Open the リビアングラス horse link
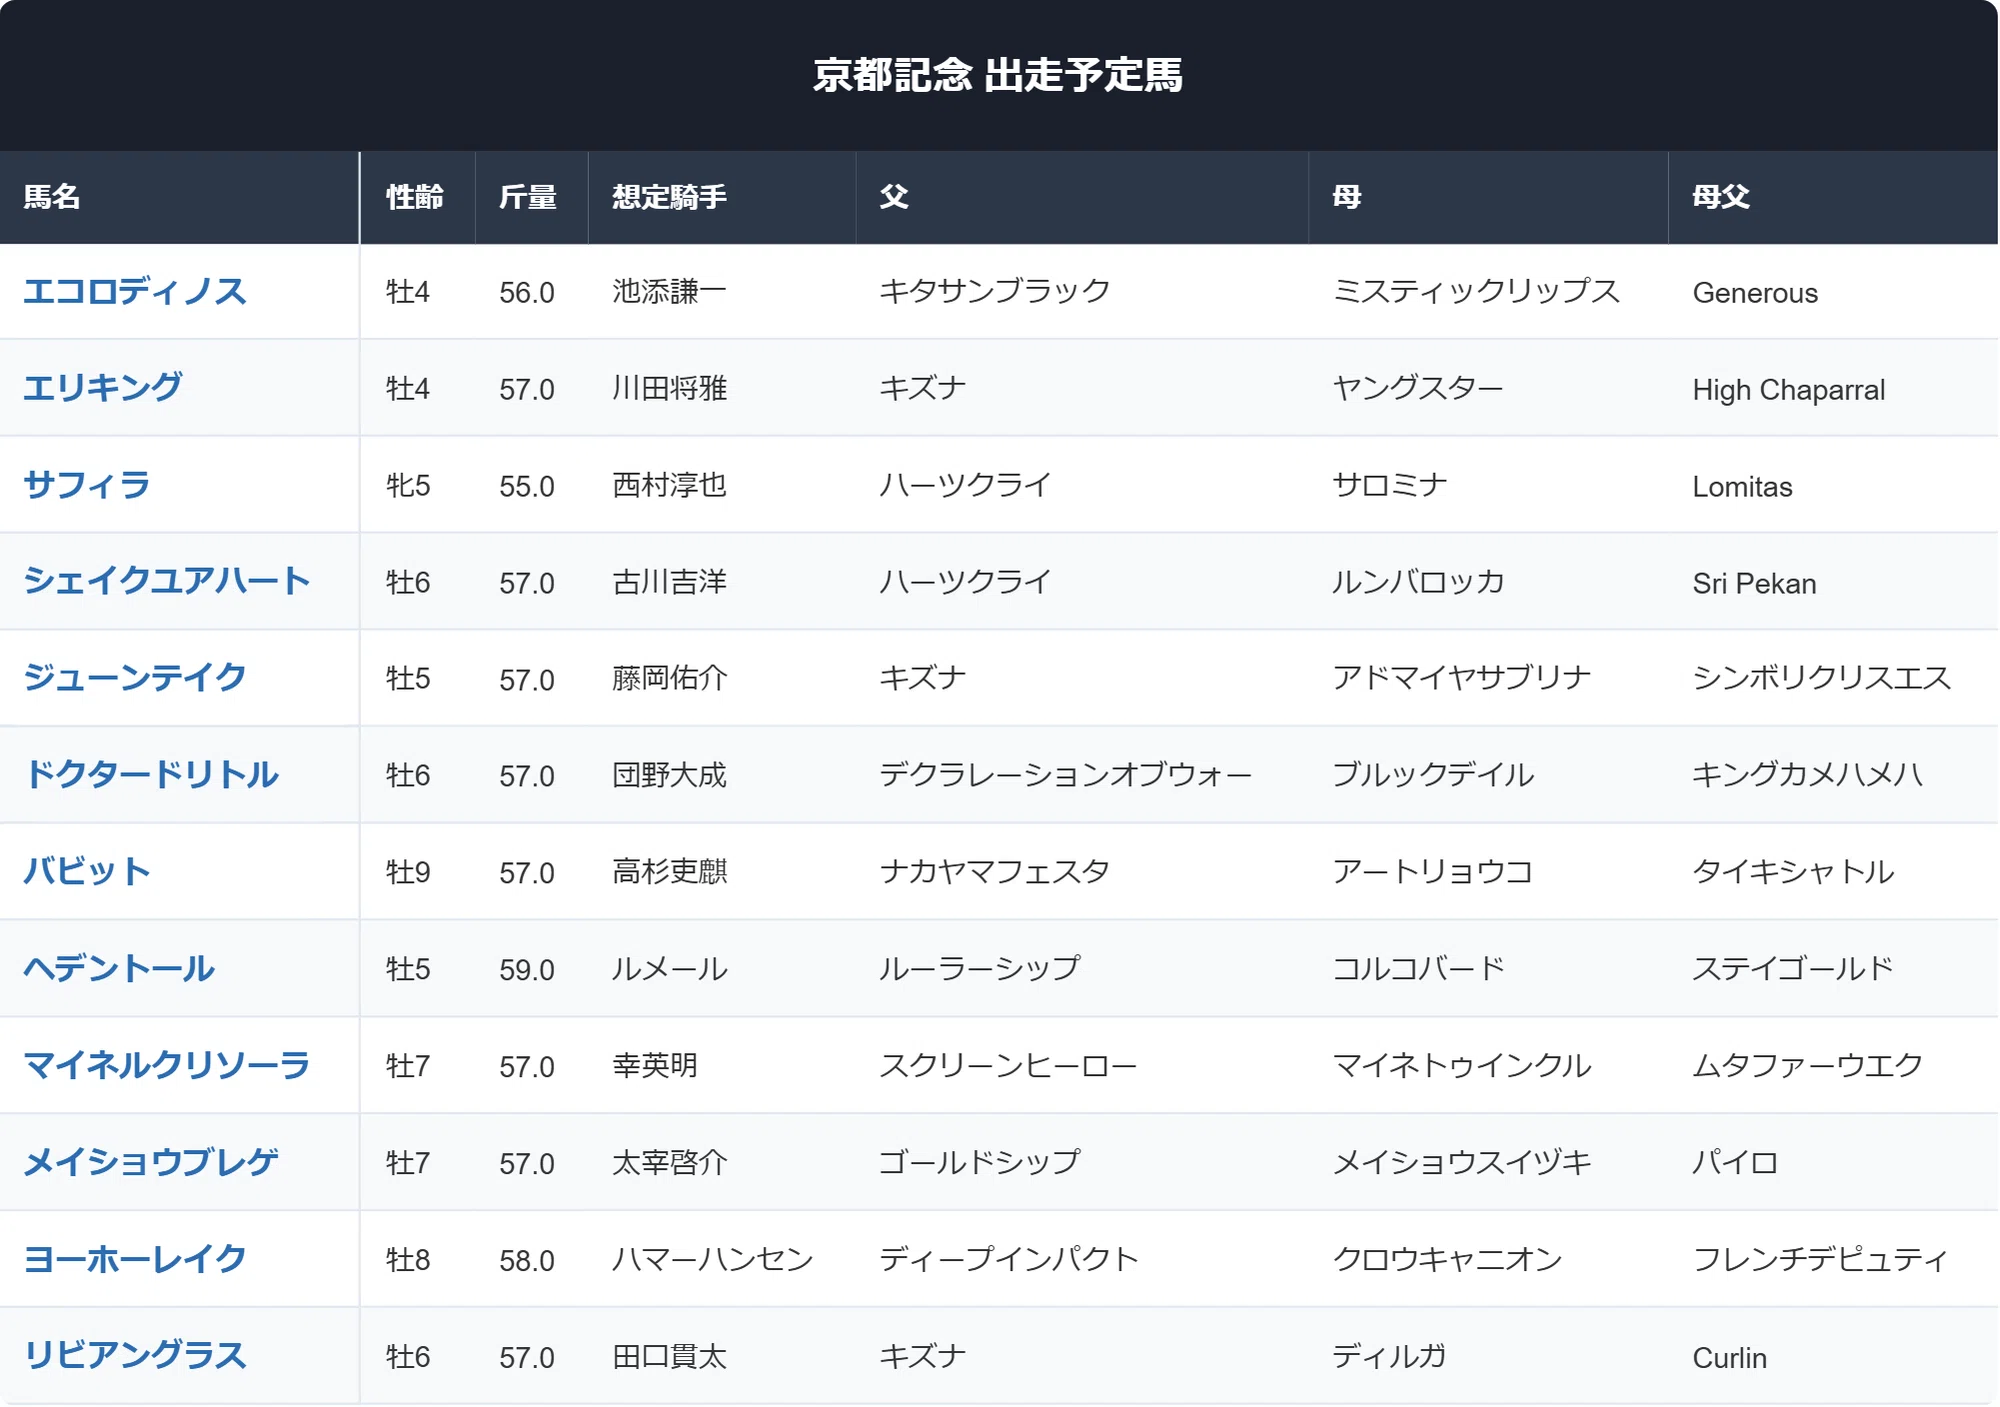Viewport: 2000px width, 1407px height. [x=135, y=1356]
